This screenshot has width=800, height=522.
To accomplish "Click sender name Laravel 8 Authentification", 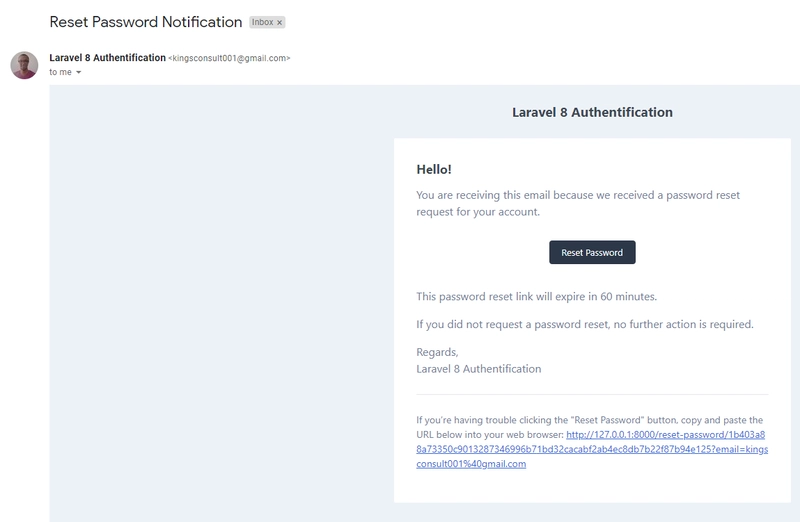I will [x=107, y=58].
